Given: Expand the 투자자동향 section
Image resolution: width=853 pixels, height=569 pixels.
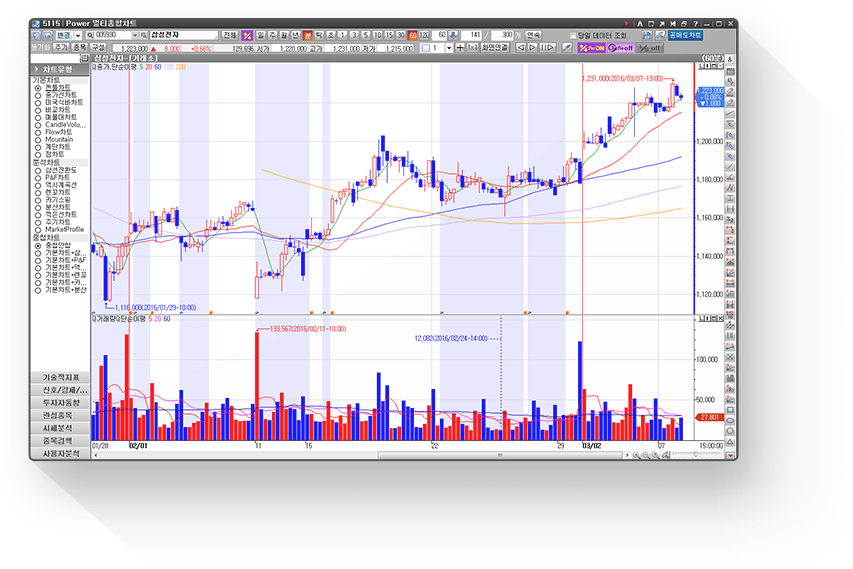Looking at the screenshot, I should (60, 403).
